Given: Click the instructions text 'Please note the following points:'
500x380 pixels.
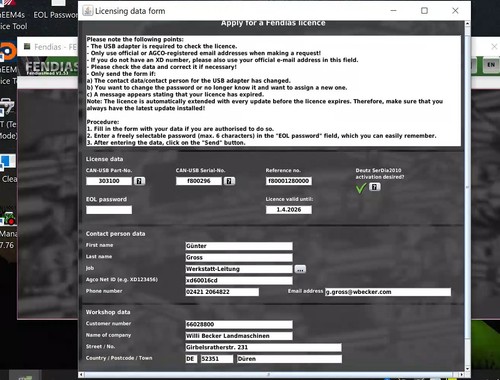Looking at the screenshot, I should 135,39.
